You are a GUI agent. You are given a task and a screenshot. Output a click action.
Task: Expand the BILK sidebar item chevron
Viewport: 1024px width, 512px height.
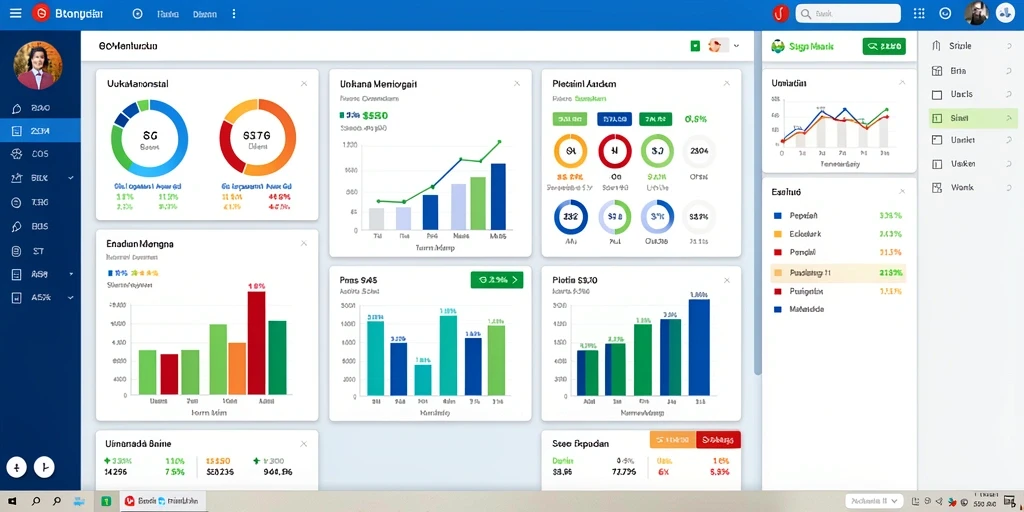tap(71, 178)
